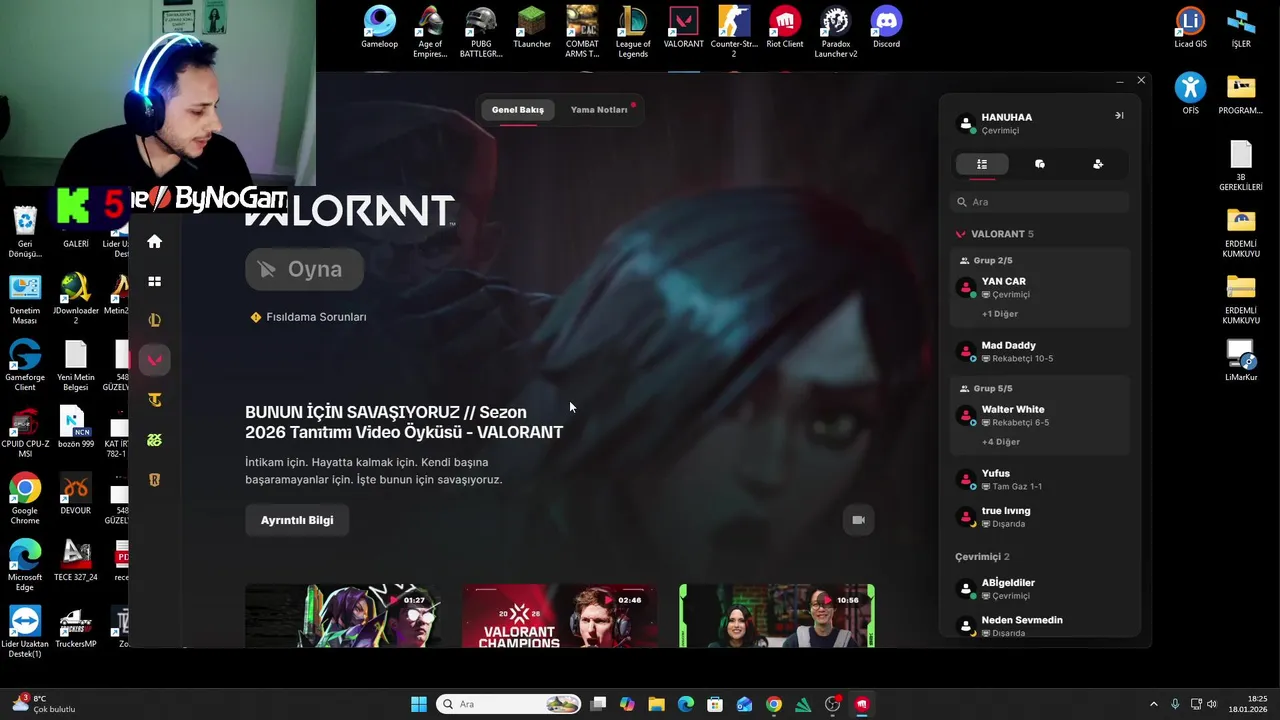Open Paradox Launcher v2 desktop shortcut
The height and width of the screenshot is (720, 1280).
click(x=836, y=33)
